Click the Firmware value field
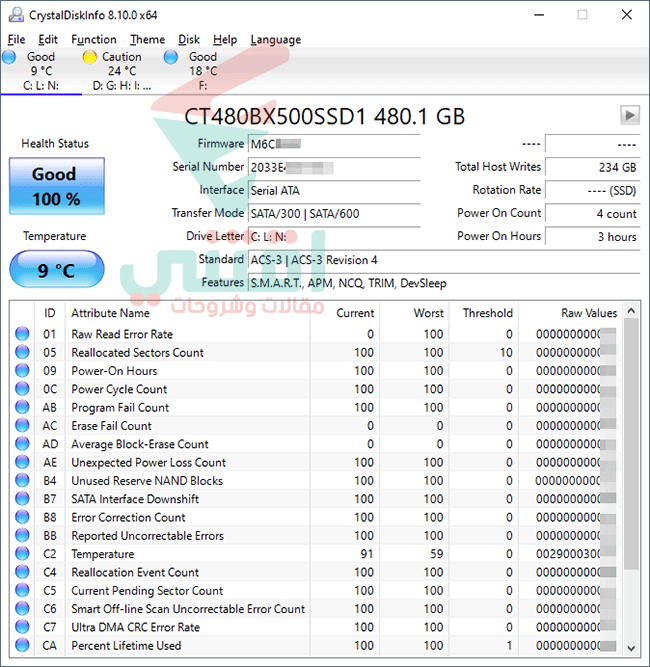Image resolution: width=650 pixels, height=667 pixels. 334,144
